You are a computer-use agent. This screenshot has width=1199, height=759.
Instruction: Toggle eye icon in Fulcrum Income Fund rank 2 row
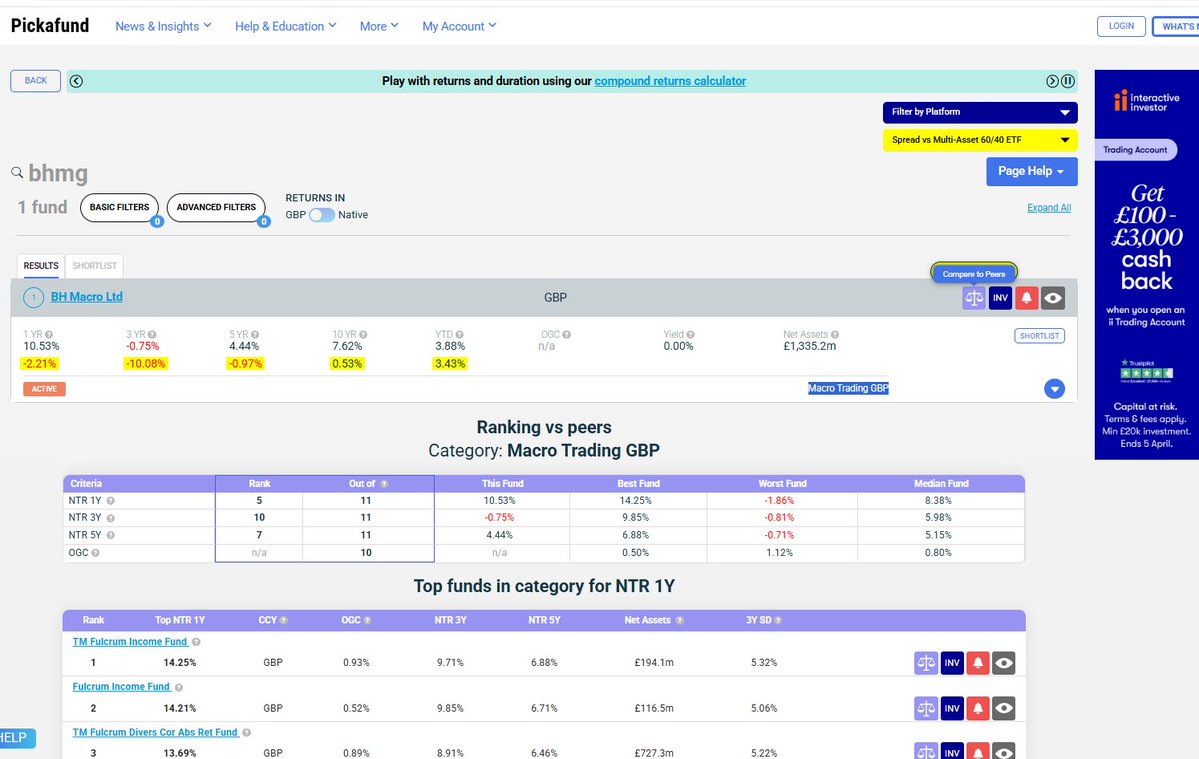pyautogui.click(x=1004, y=709)
